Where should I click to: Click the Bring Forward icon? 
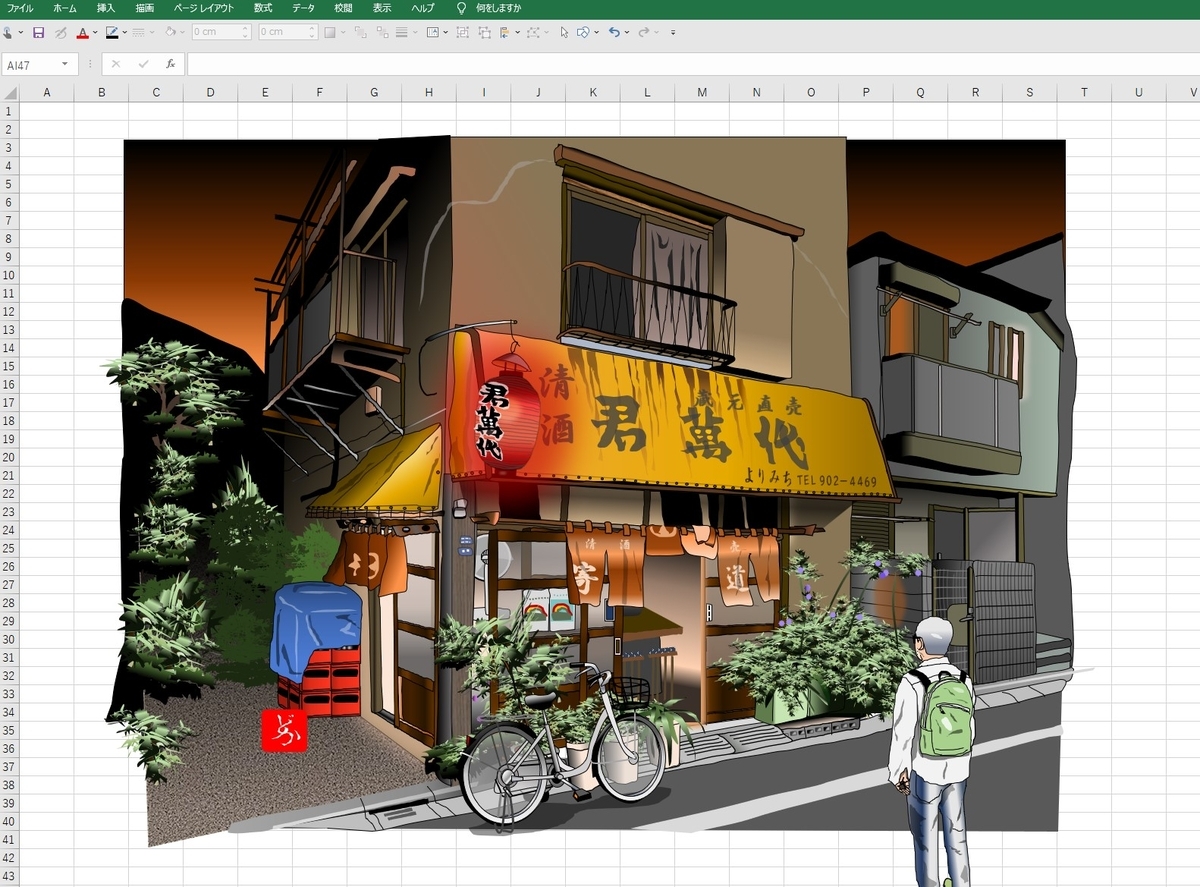(x=361, y=32)
